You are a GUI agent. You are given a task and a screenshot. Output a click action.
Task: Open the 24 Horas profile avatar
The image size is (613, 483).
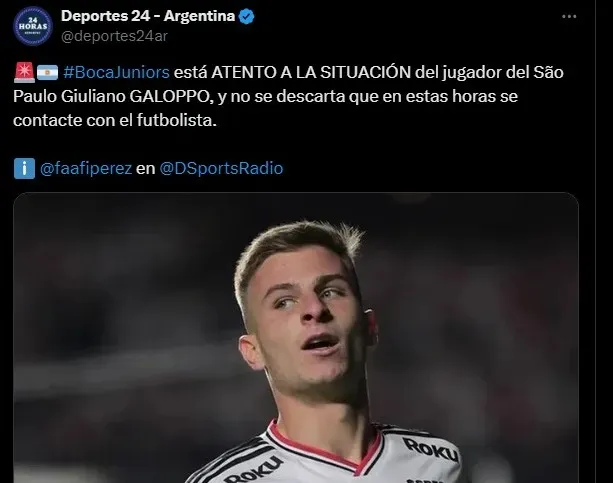coord(33,26)
